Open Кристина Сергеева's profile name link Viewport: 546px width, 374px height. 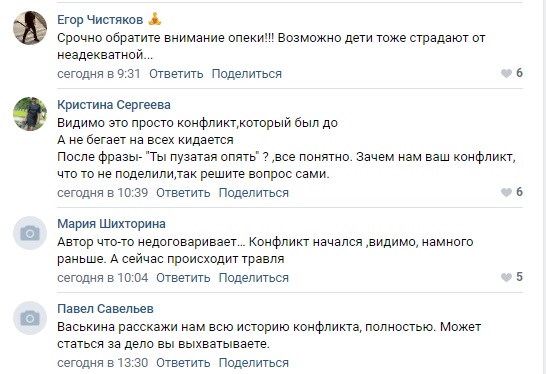(x=114, y=105)
